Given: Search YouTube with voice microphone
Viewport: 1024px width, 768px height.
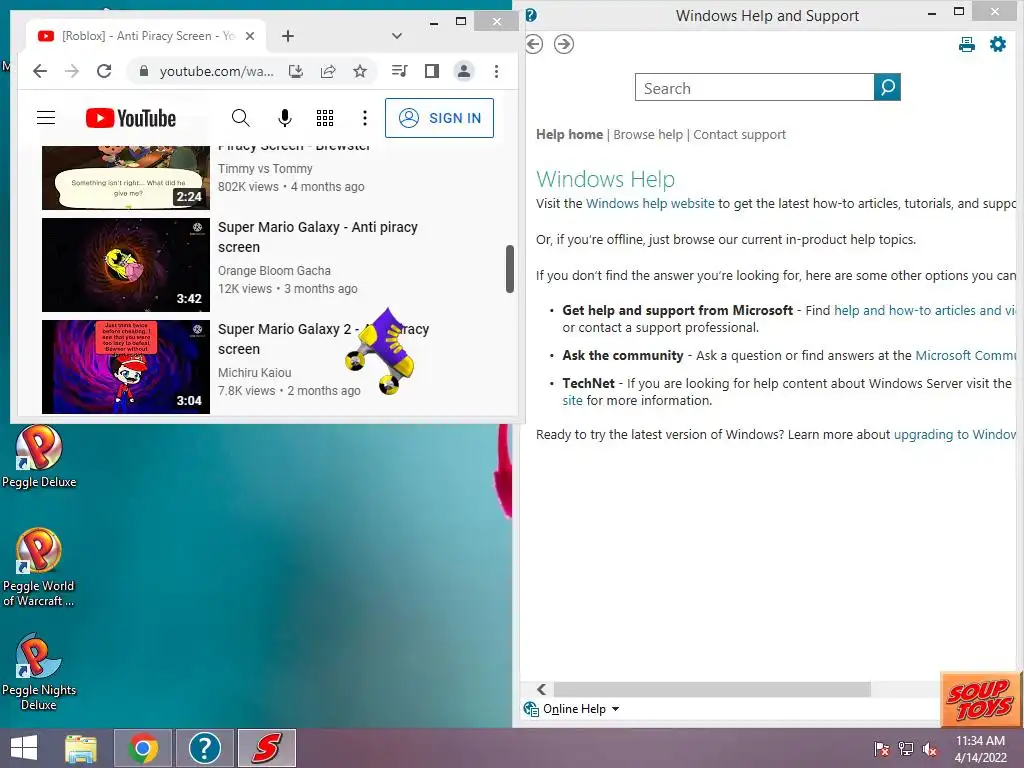Looking at the screenshot, I should tap(285, 118).
